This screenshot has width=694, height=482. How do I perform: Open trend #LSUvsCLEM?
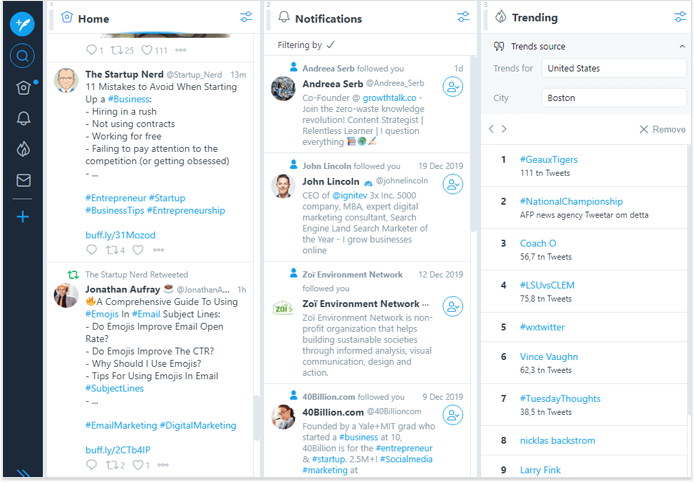pos(547,285)
